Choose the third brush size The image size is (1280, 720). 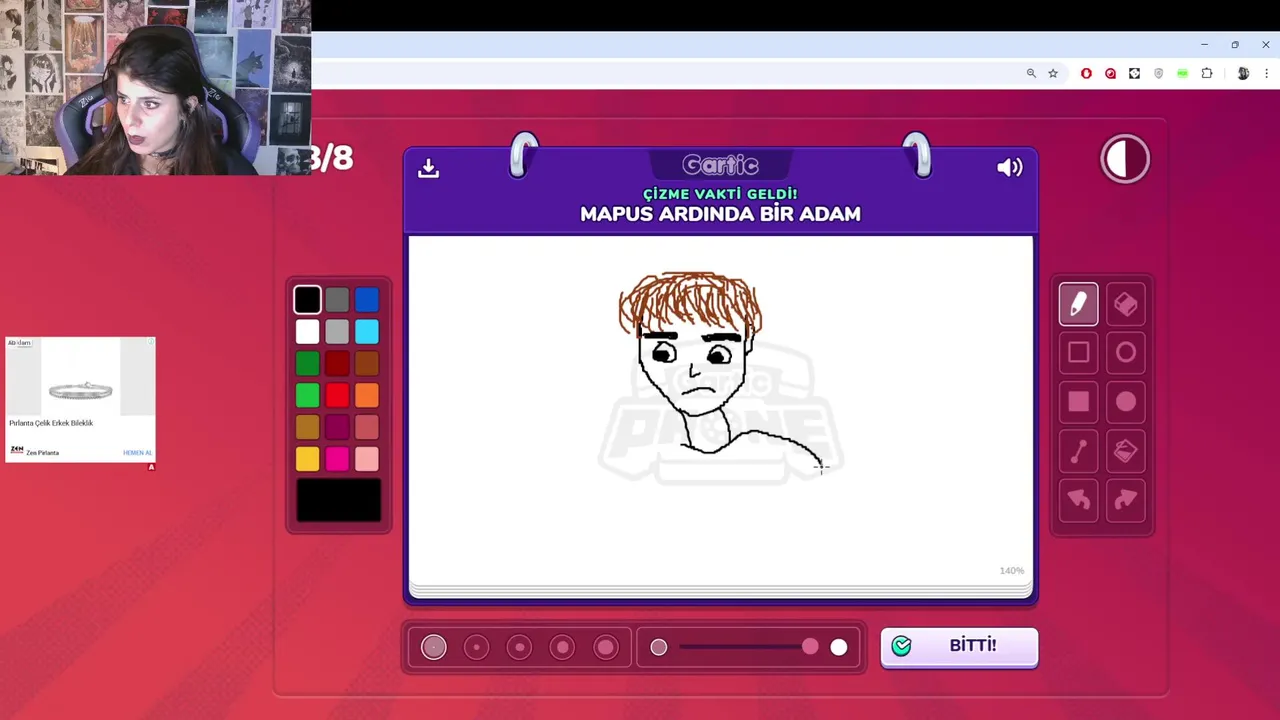tap(519, 647)
